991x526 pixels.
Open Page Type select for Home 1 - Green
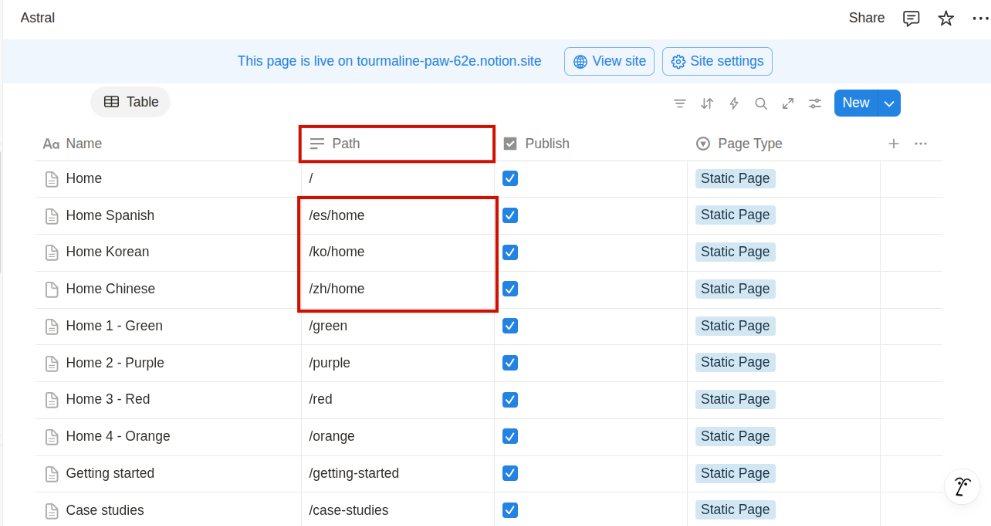point(735,326)
